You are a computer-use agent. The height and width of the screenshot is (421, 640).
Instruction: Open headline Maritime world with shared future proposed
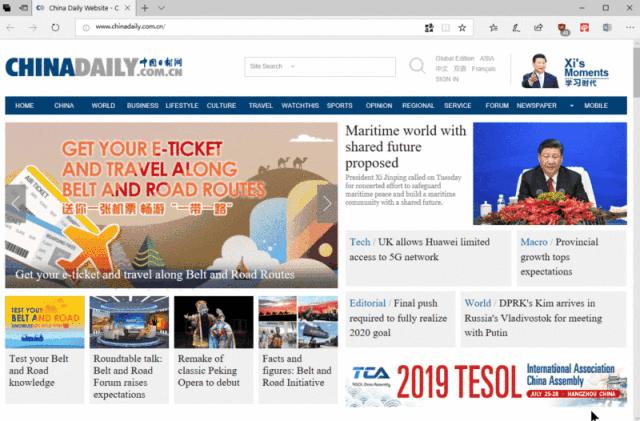click(405, 147)
